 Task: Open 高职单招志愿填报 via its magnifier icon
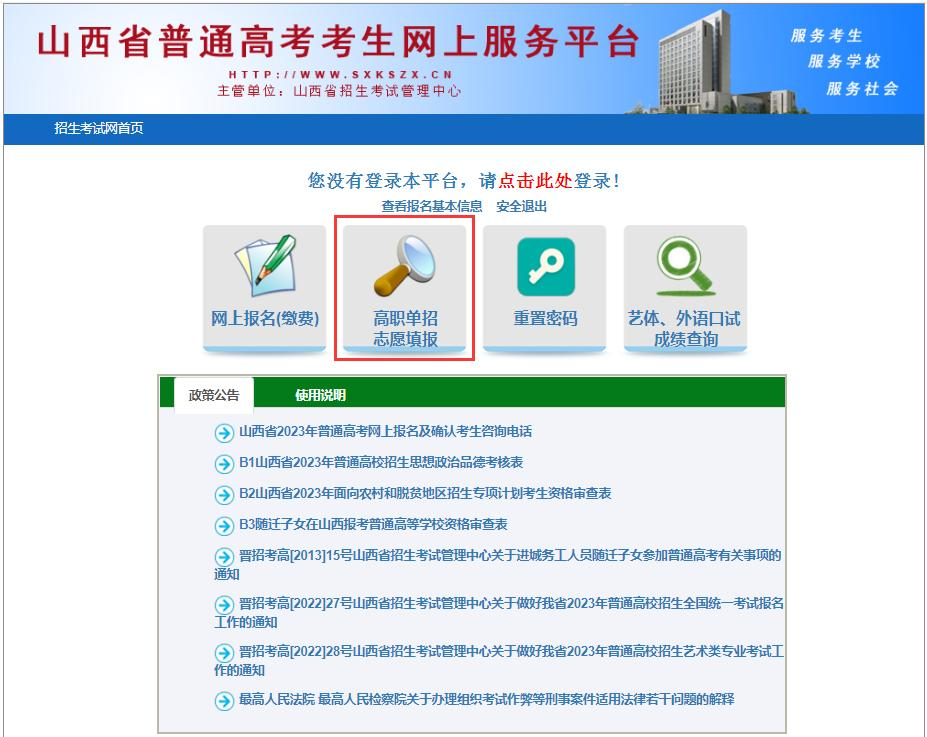click(403, 266)
